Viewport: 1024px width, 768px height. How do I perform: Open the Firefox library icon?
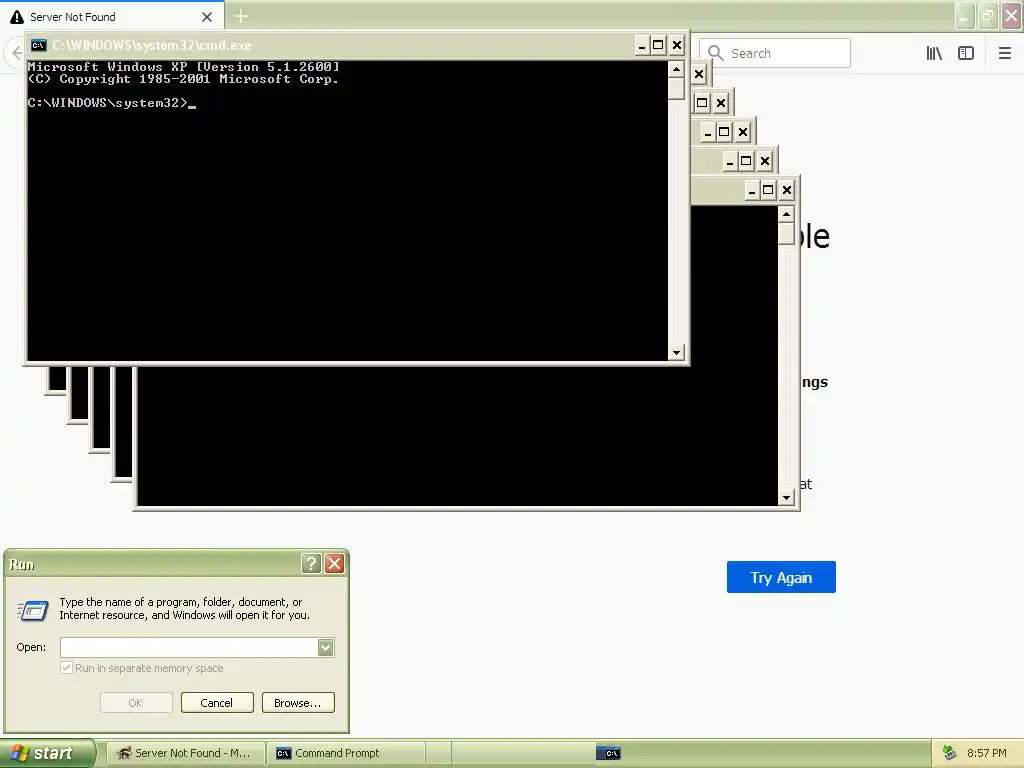coord(934,54)
